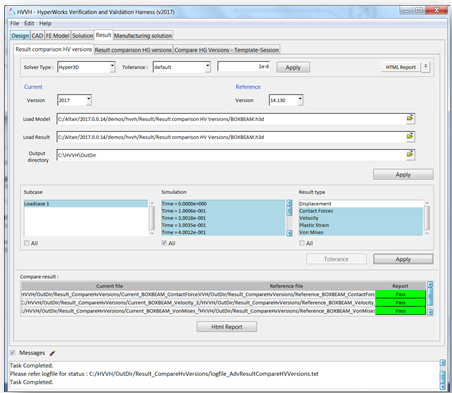Open Result comparison HG versions tab
Screen dimensions: 452x393
pos(133,50)
